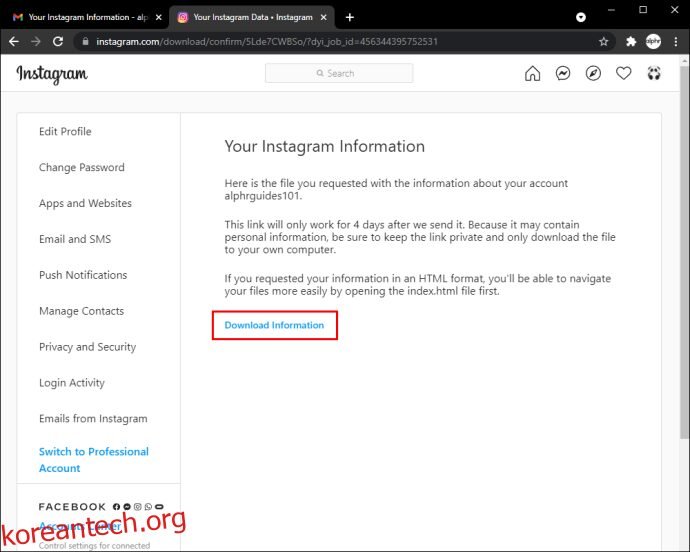
Task: Click the Accounts Center link
Action: [80, 526]
